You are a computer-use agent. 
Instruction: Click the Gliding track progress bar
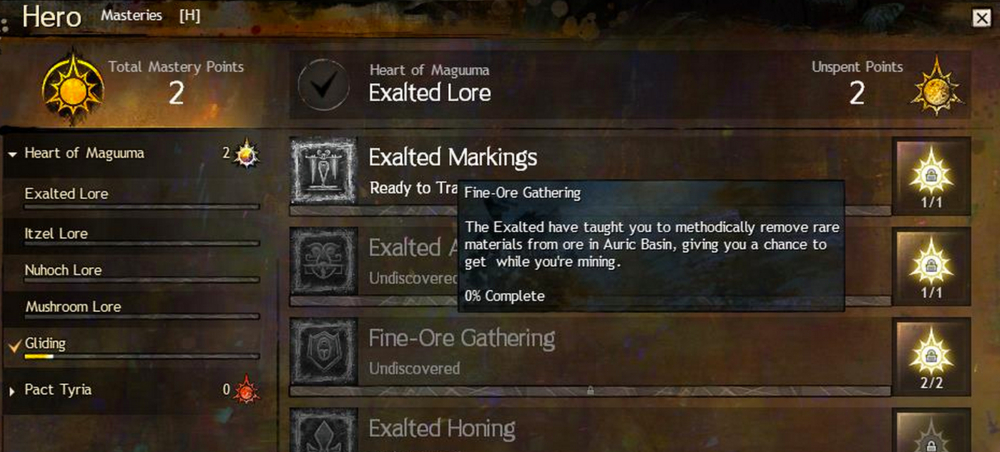pos(142,356)
